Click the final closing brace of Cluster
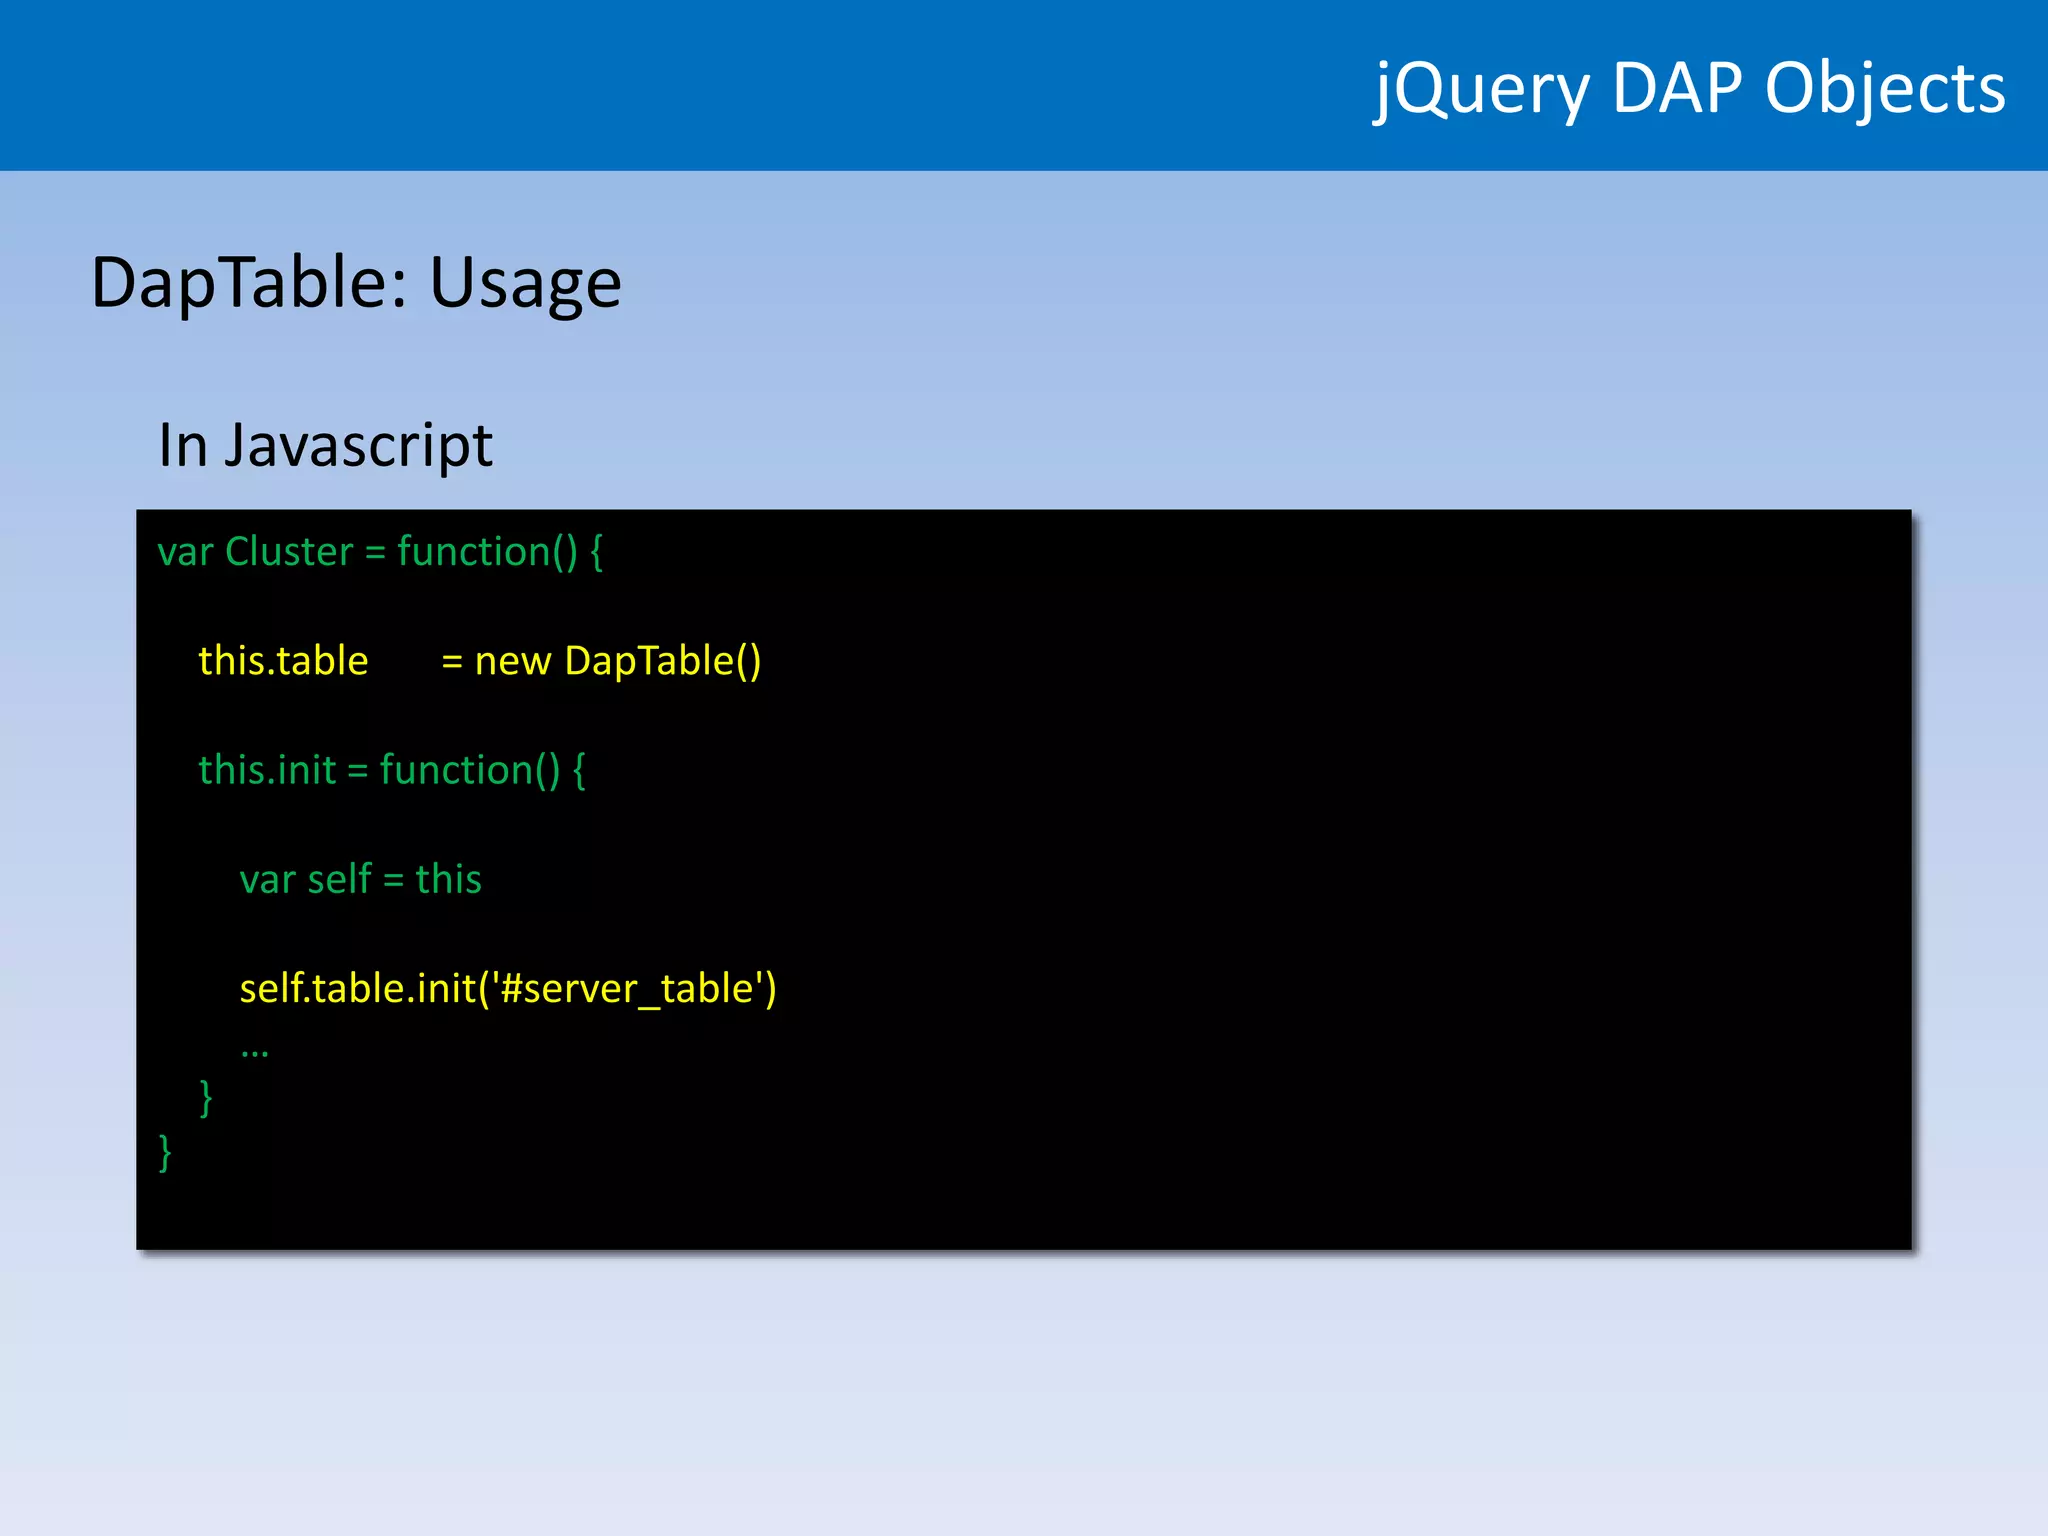The width and height of the screenshot is (2048, 1536). [165, 1152]
